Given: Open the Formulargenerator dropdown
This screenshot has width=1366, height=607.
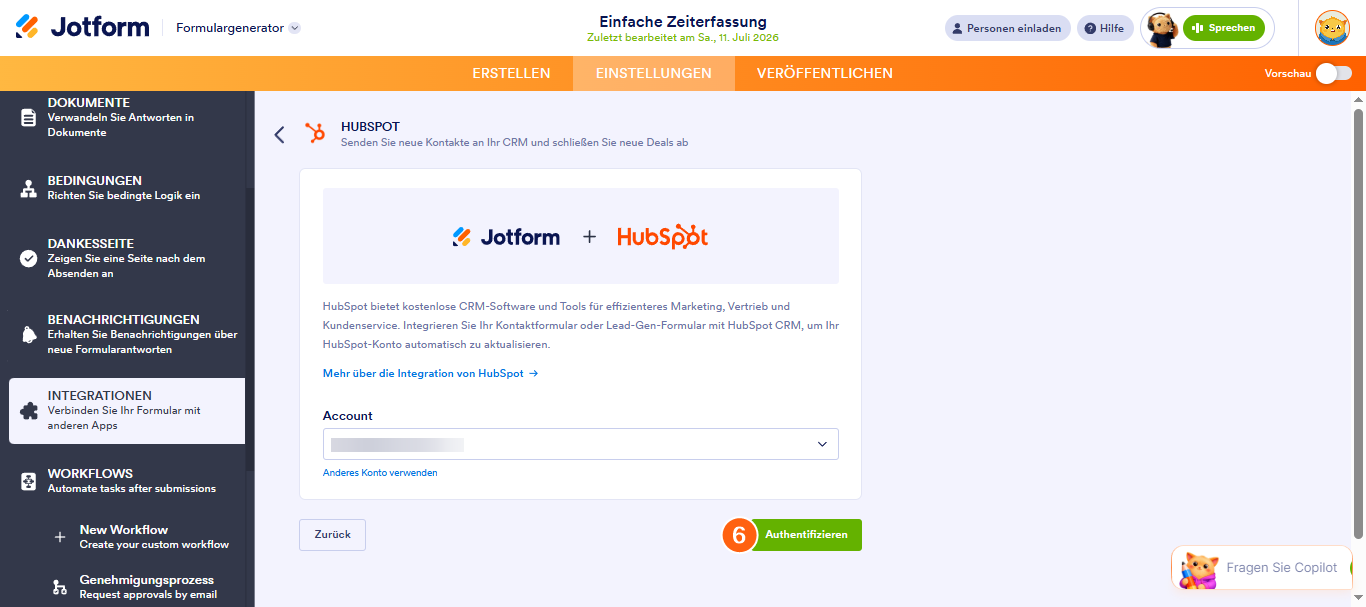Looking at the screenshot, I should [238, 28].
